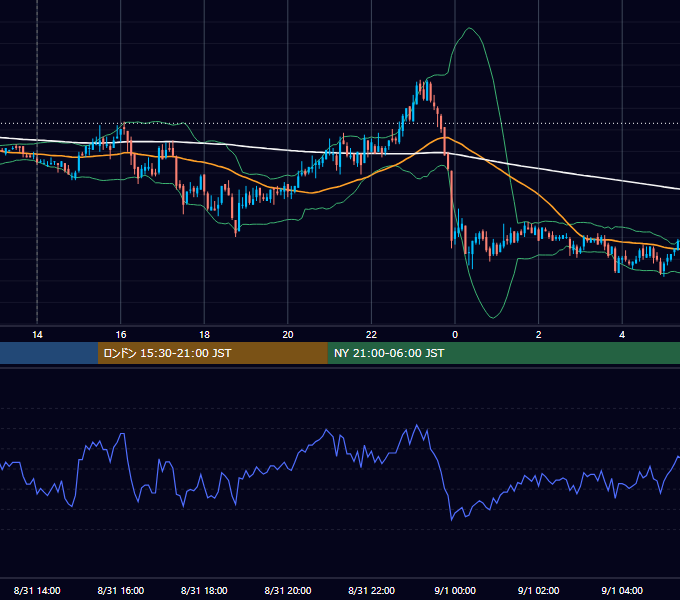Click the ロンドン 15:30-21:00 JST session bar

[212, 353]
